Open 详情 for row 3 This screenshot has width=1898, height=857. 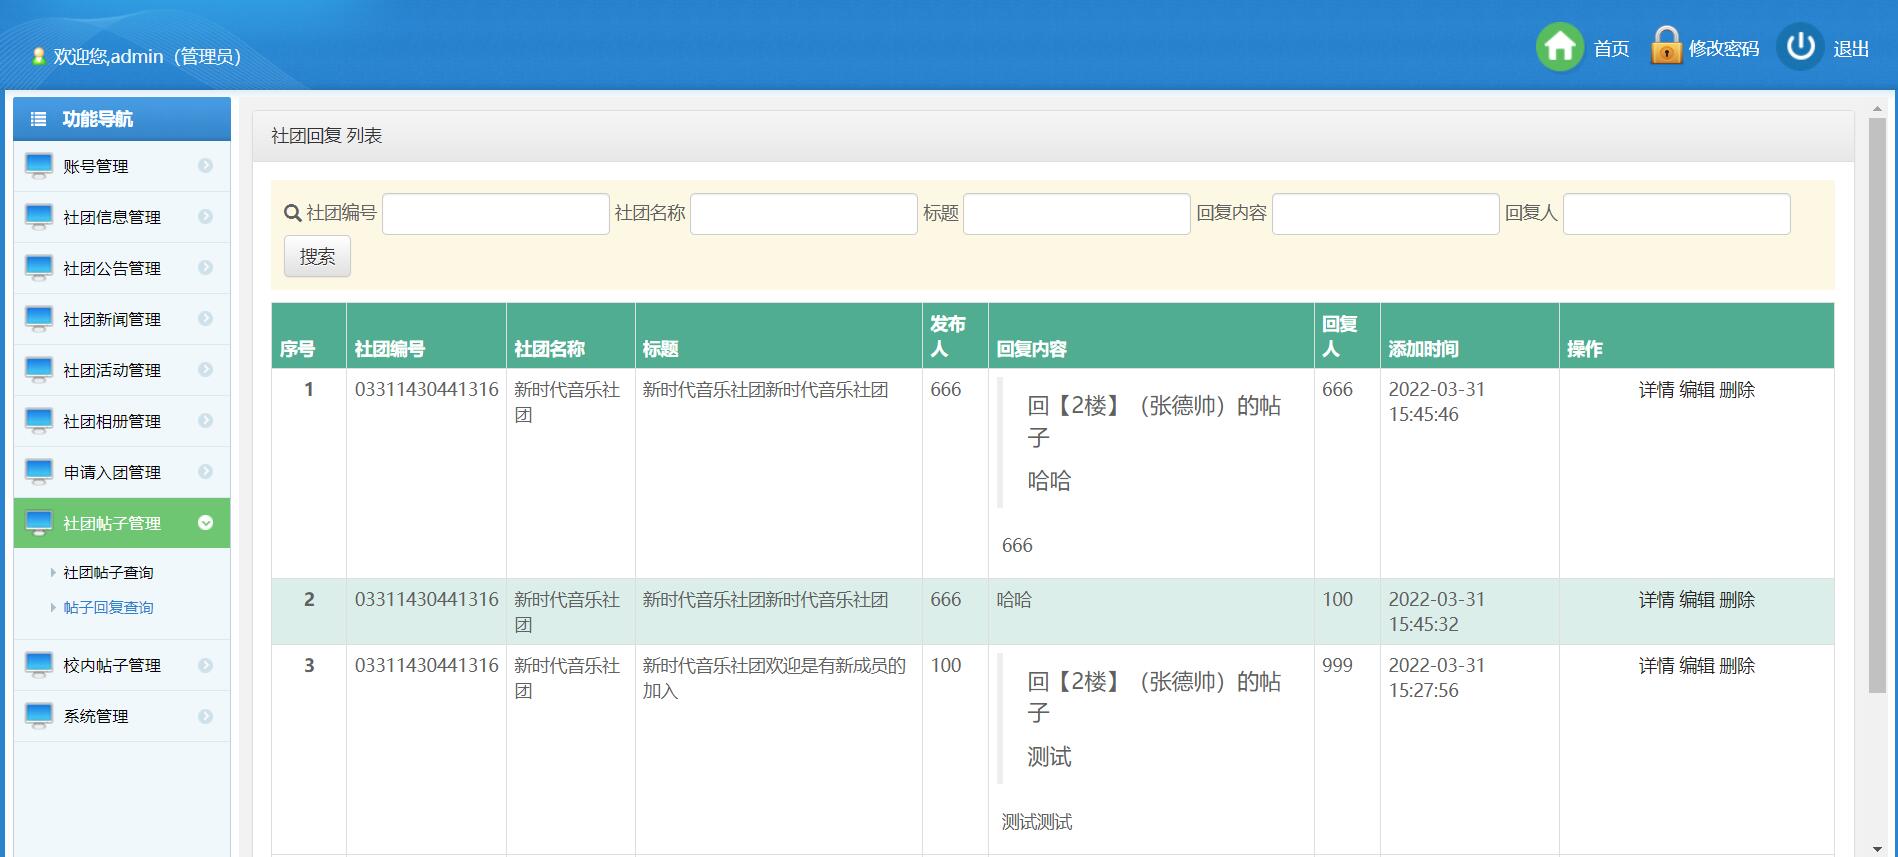point(1656,666)
